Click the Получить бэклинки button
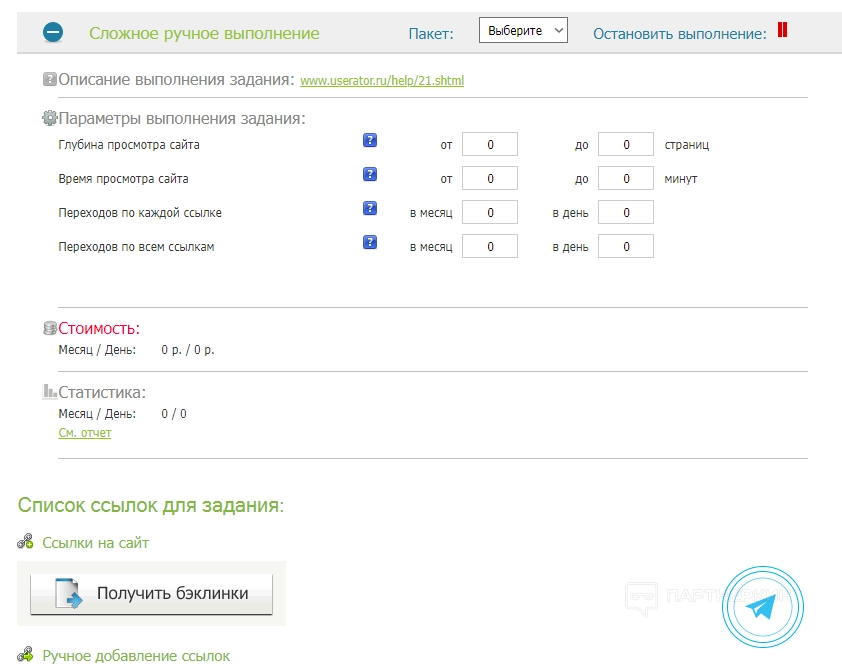Viewport: 842px width, 669px height. (151, 594)
